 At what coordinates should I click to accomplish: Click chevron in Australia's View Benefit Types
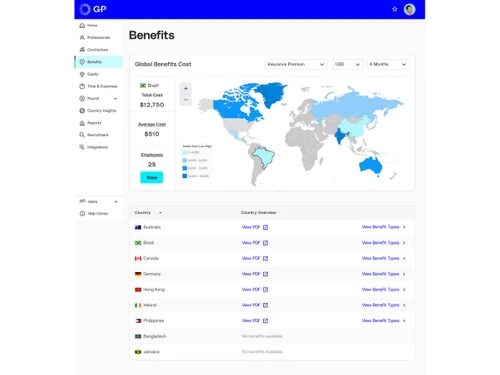(x=404, y=227)
